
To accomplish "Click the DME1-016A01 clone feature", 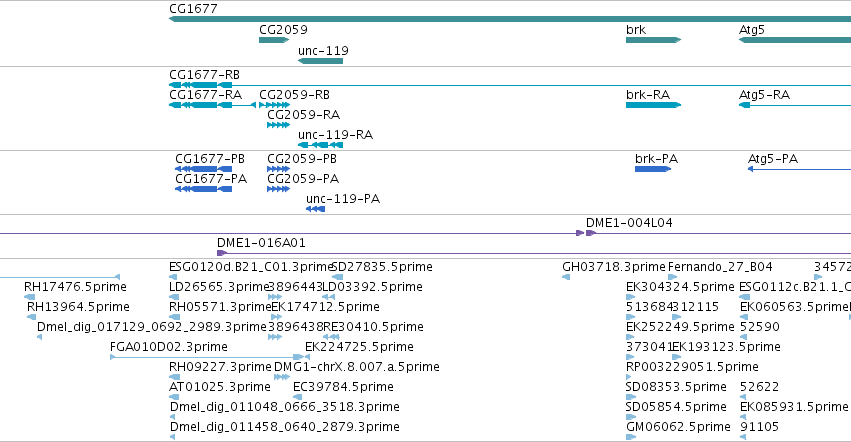I will coord(534,253).
